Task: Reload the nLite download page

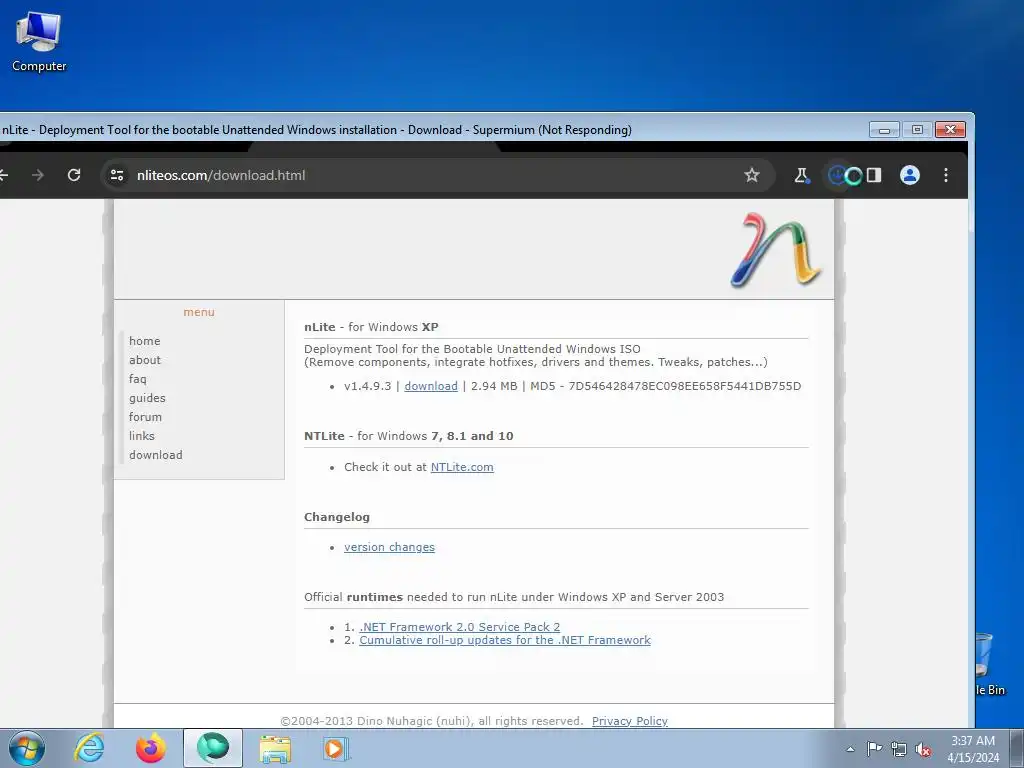Action: click(x=74, y=175)
